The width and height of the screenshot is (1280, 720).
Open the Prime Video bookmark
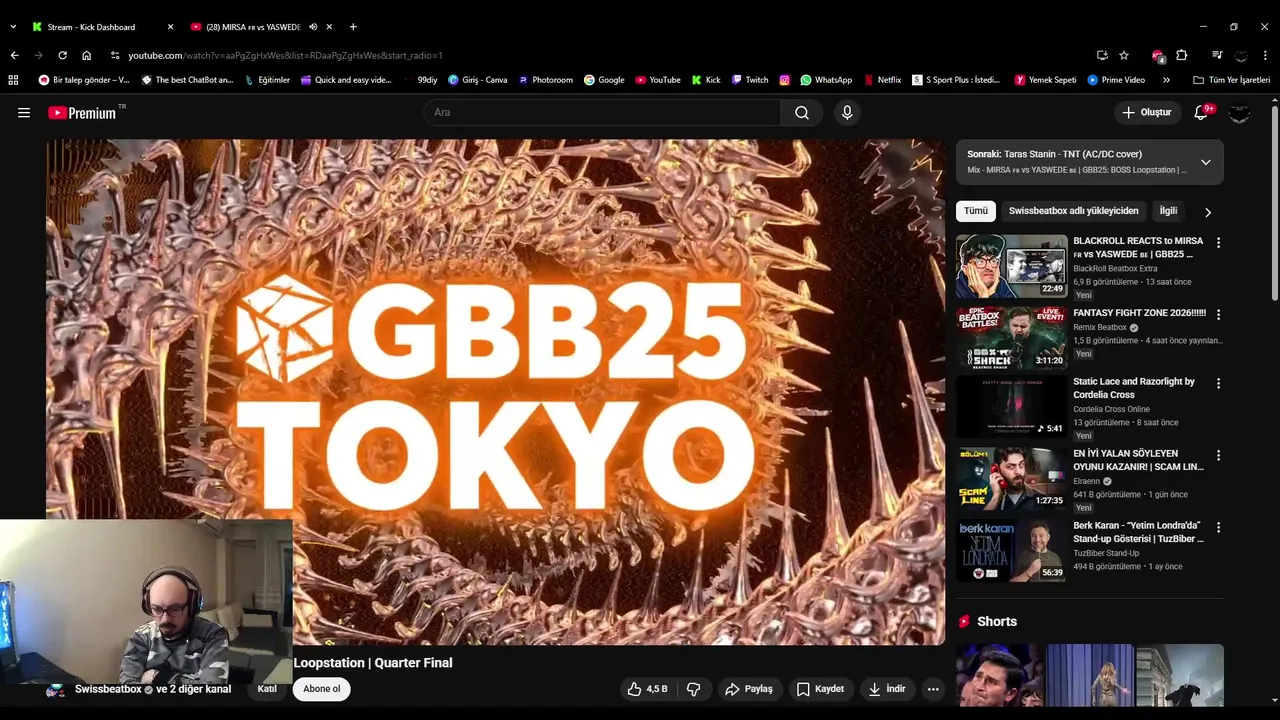pos(1116,80)
